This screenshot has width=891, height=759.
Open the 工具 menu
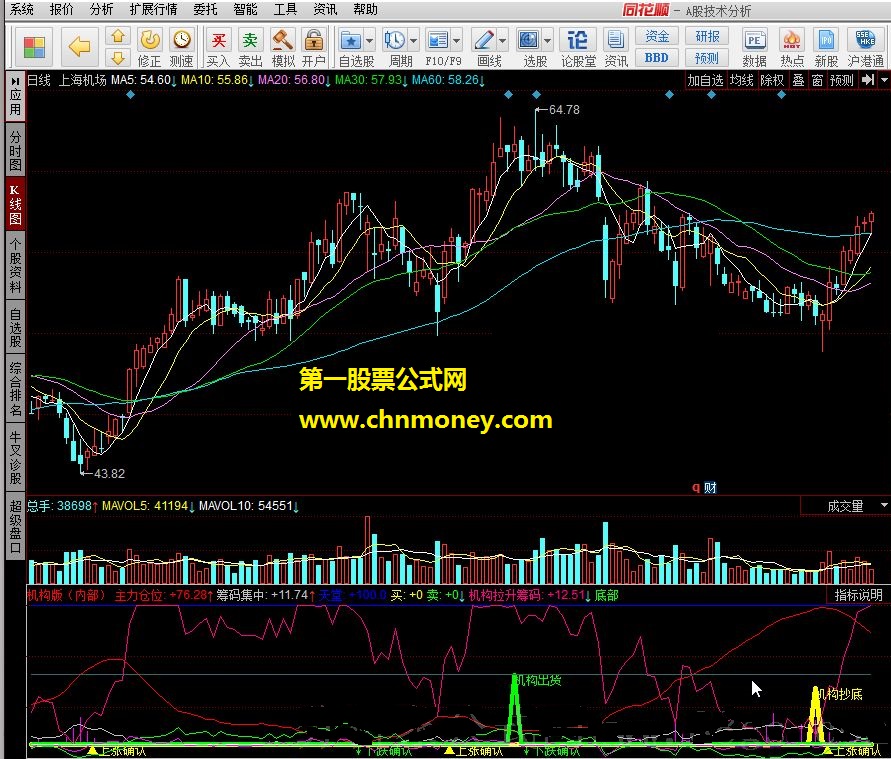tap(285, 9)
